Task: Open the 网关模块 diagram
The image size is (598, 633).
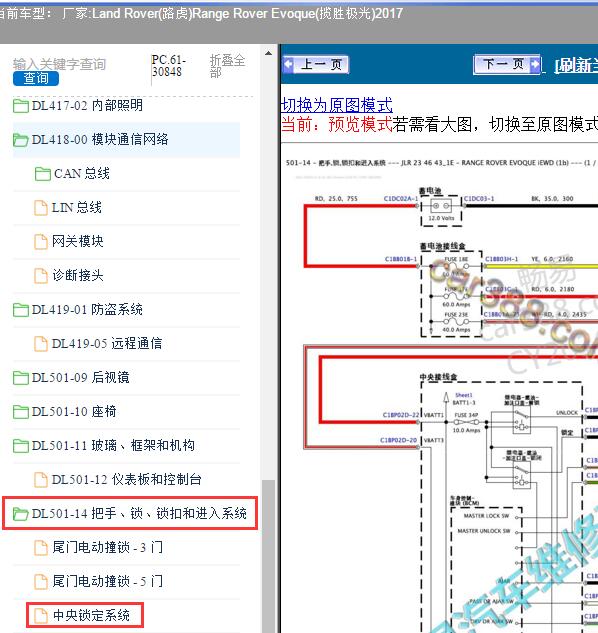Action: pos(78,241)
